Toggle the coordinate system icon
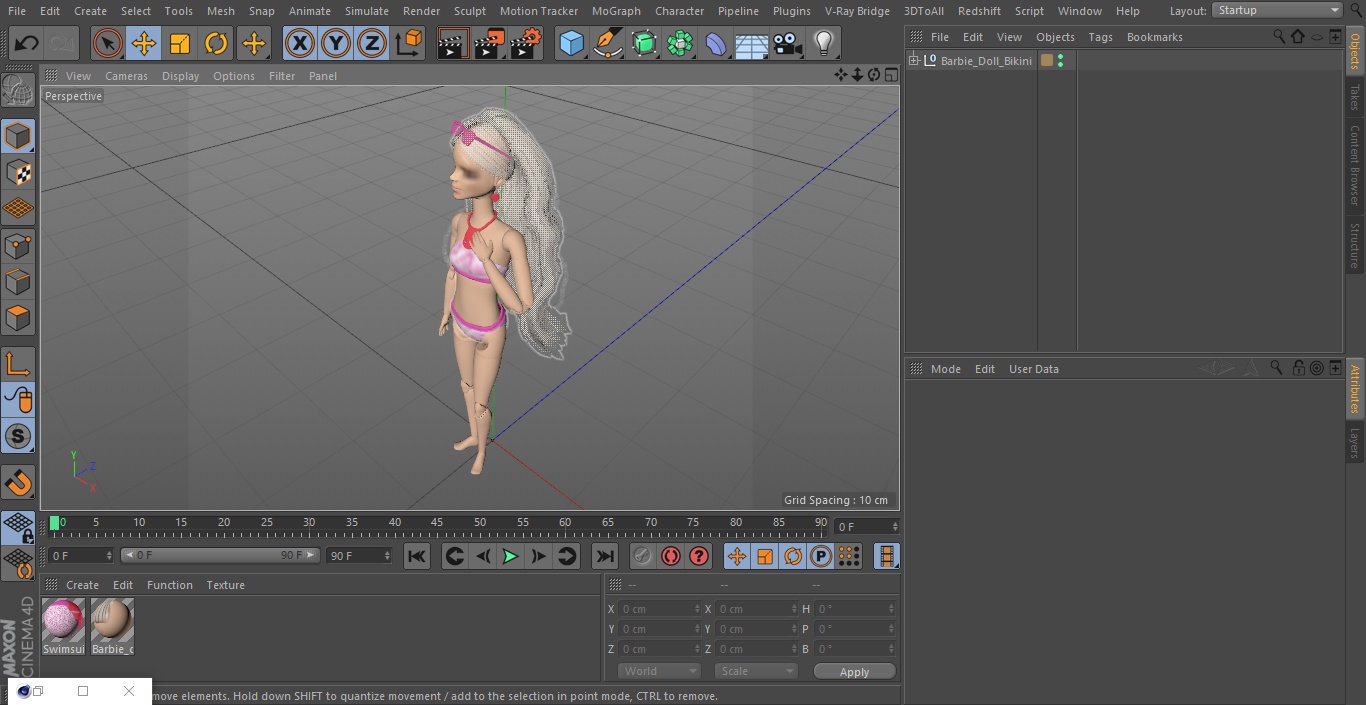The height and width of the screenshot is (705, 1366). pos(409,43)
